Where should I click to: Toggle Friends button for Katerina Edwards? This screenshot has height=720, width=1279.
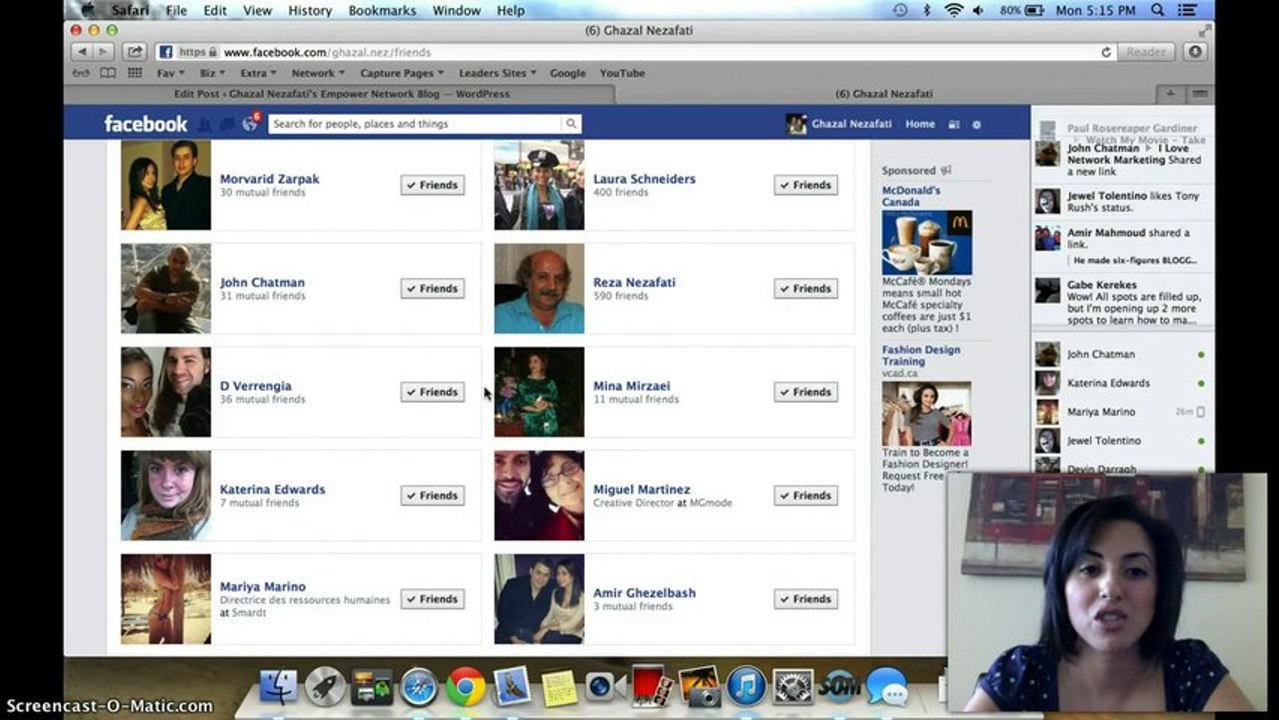(x=433, y=495)
